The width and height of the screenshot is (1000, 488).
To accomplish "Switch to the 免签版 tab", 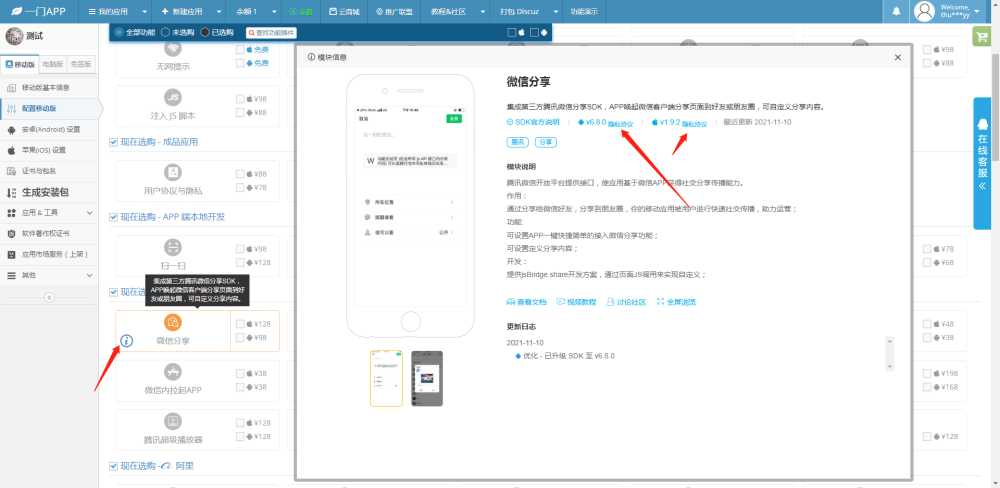I will (x=81, y=64).
